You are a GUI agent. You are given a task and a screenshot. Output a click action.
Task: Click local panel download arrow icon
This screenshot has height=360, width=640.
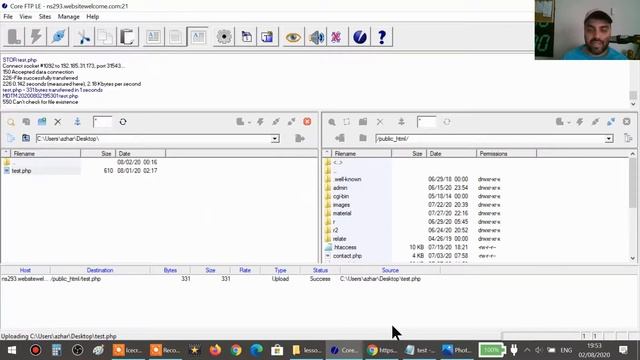pos(77,122)
